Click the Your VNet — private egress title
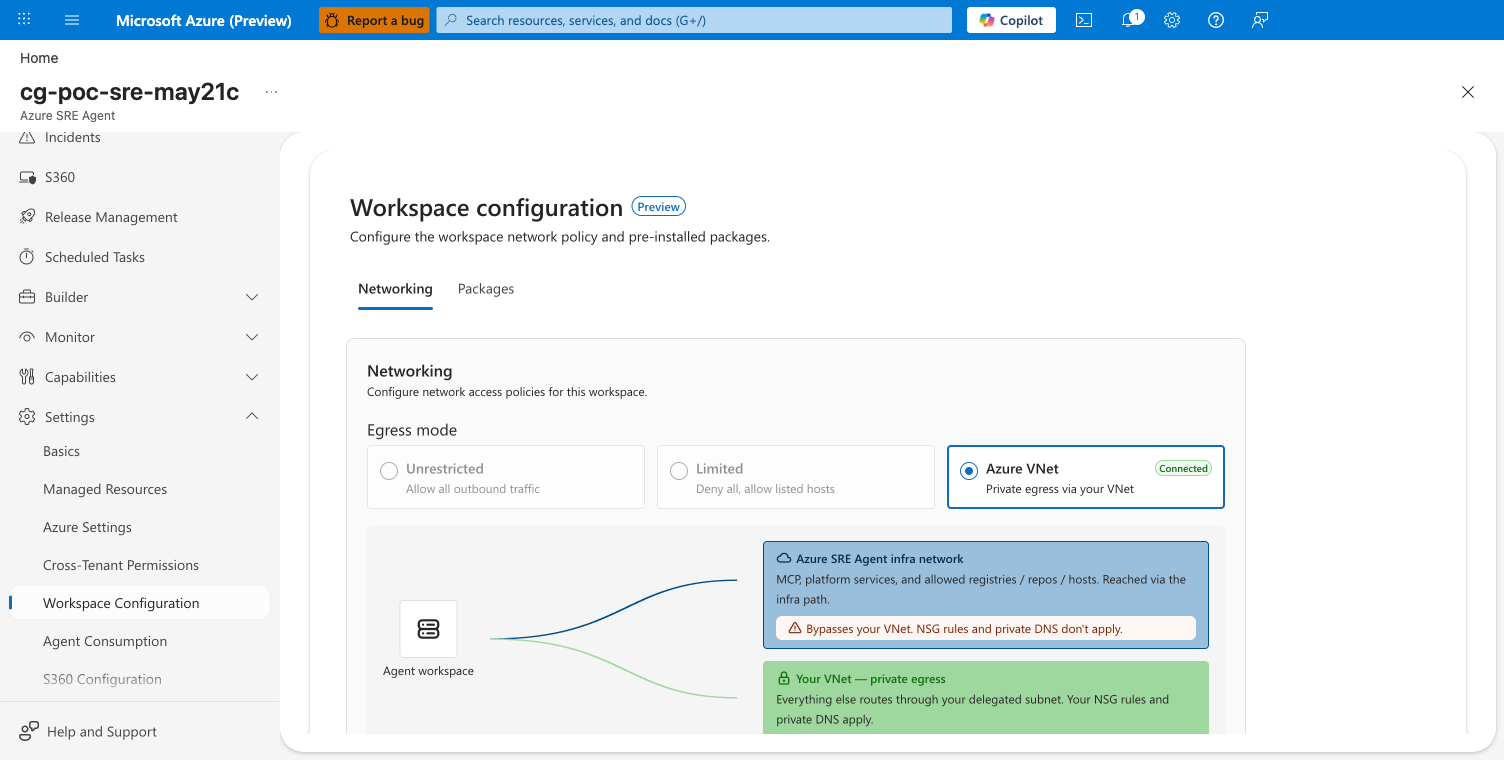 (x=871, y=679)
